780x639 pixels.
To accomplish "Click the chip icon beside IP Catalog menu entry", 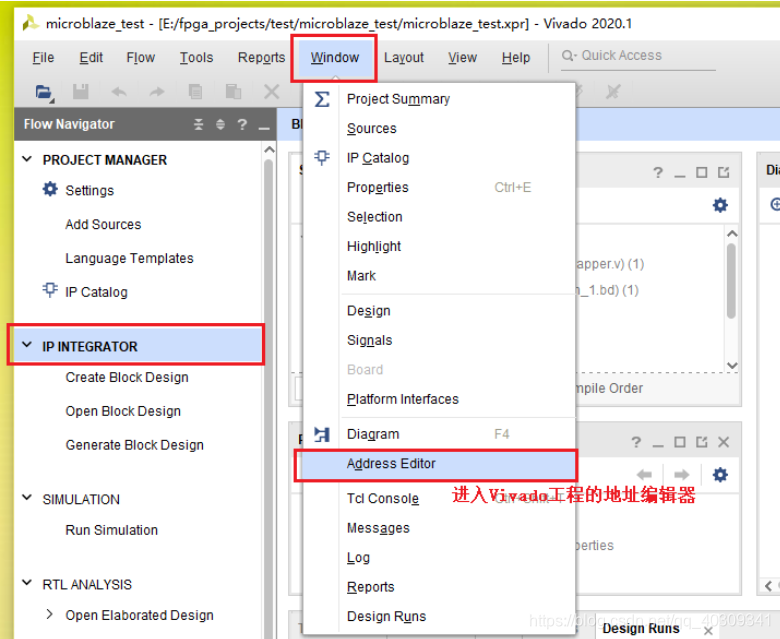I will click(x=322, y=158).
